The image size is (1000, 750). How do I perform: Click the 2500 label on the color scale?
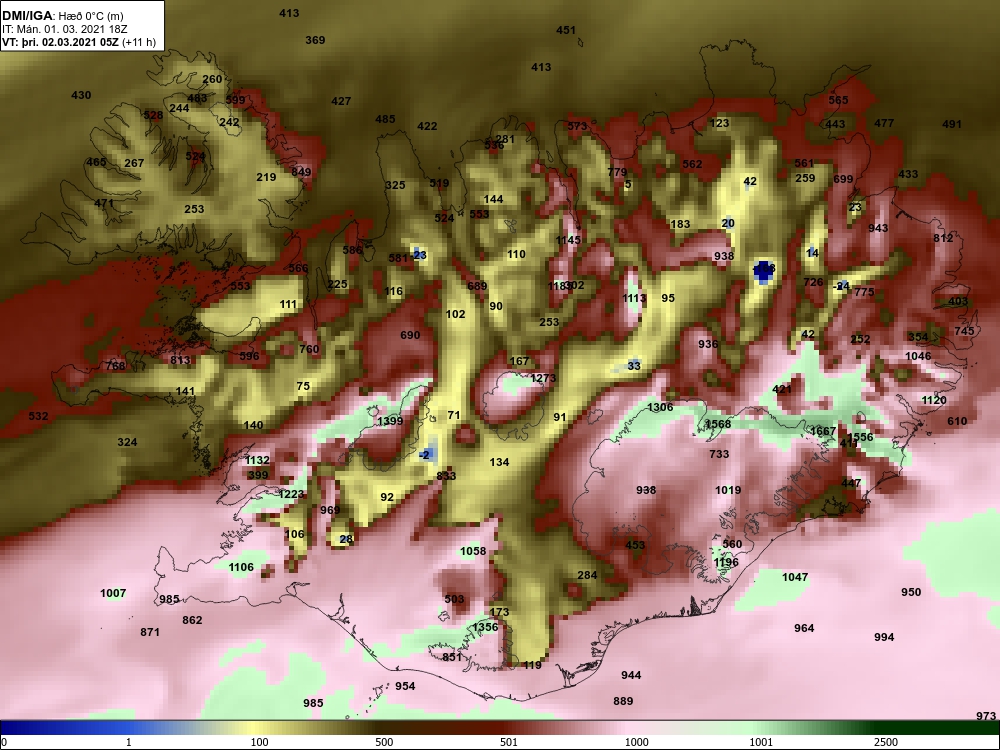[x=886, y=743]
